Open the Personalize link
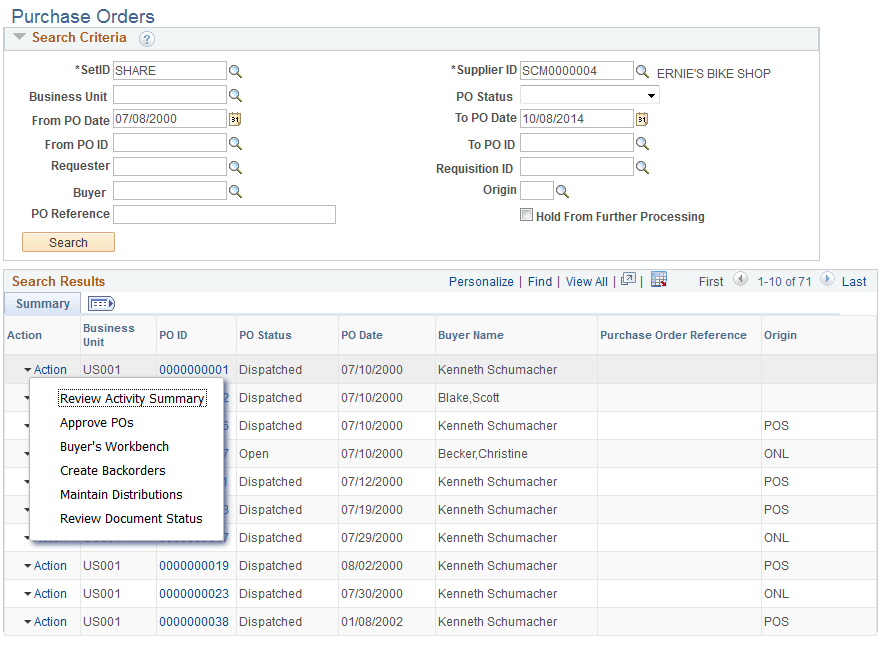Screen dimensions: 884x648 pos(481,281)
